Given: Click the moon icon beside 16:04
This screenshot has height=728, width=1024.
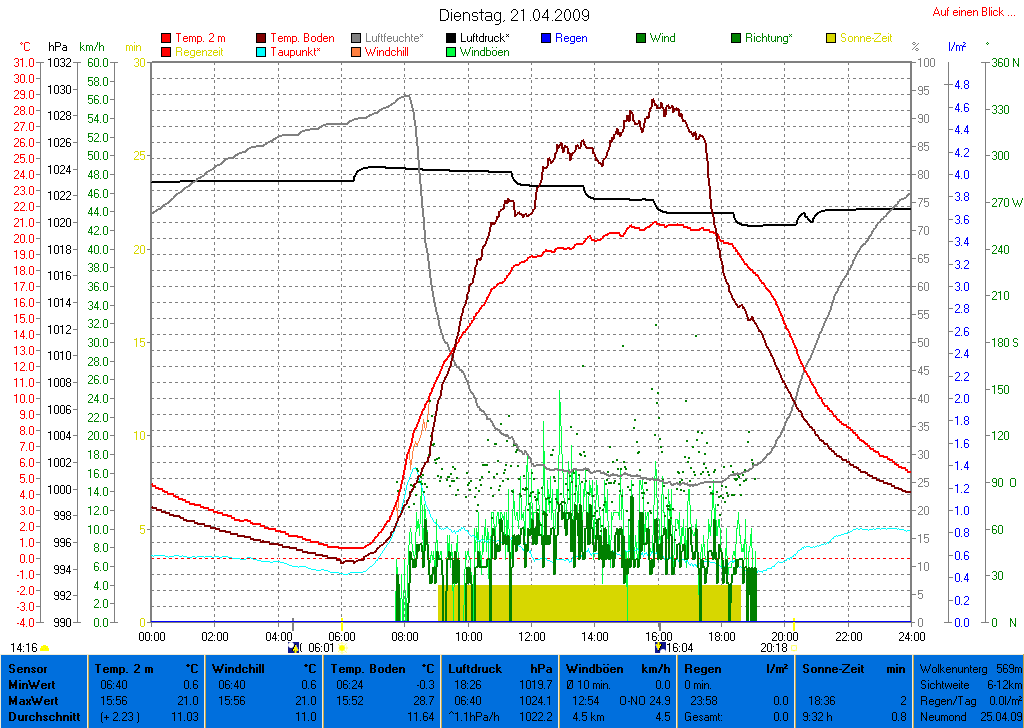Looking at the screenshot, I should click(x=659, y=647).
